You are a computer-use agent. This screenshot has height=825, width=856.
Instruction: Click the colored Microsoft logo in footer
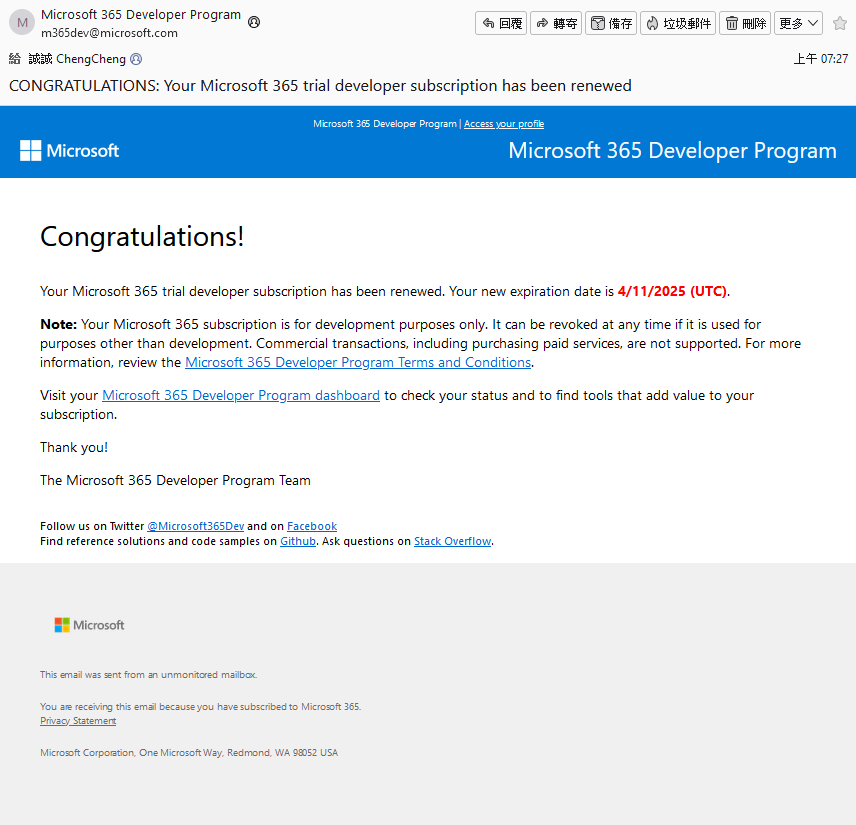click(90, 625)
